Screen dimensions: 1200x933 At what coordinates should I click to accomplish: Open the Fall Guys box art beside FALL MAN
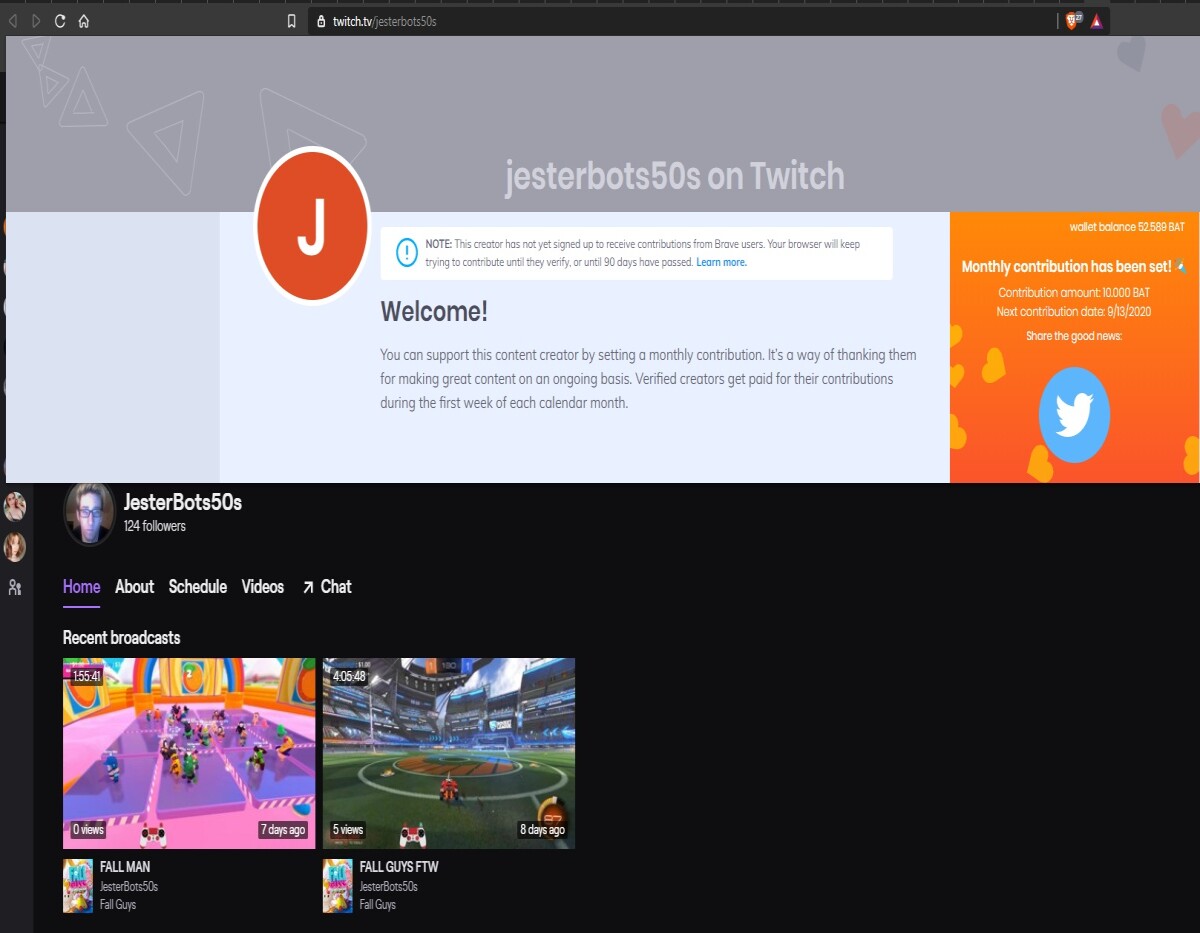coord(78,886)
